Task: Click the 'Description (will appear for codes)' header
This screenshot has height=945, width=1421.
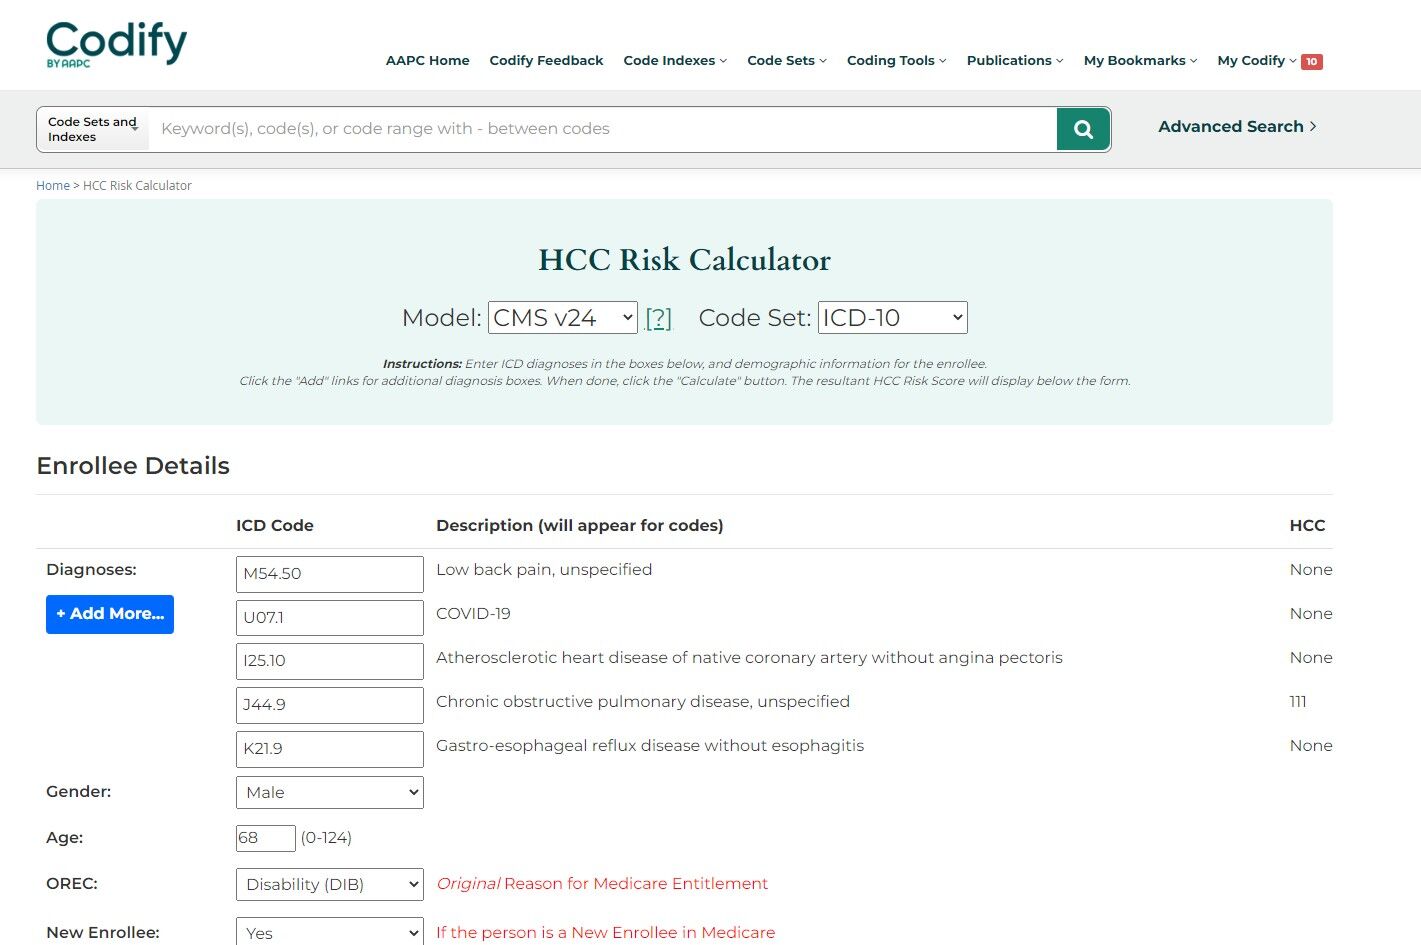Action: [580, 526]
